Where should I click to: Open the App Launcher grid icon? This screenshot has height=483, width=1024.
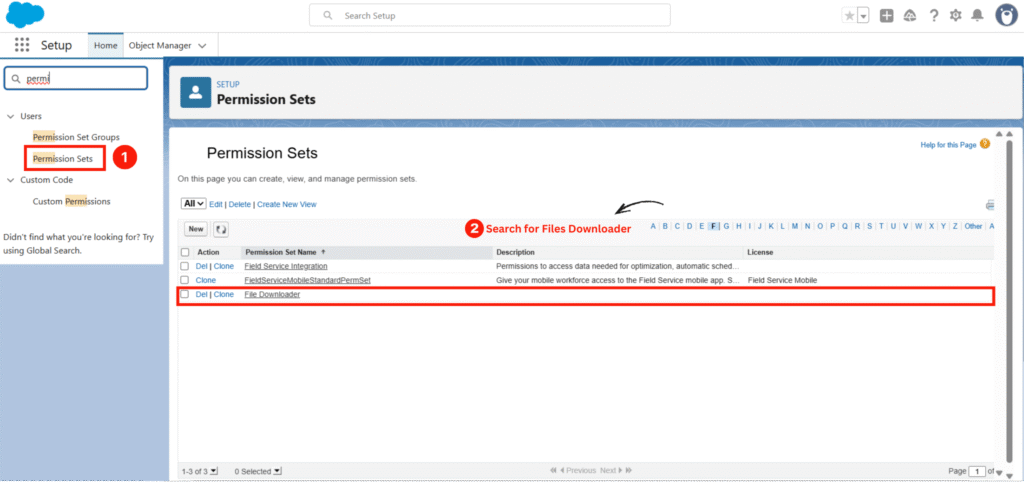click(22, 45)
